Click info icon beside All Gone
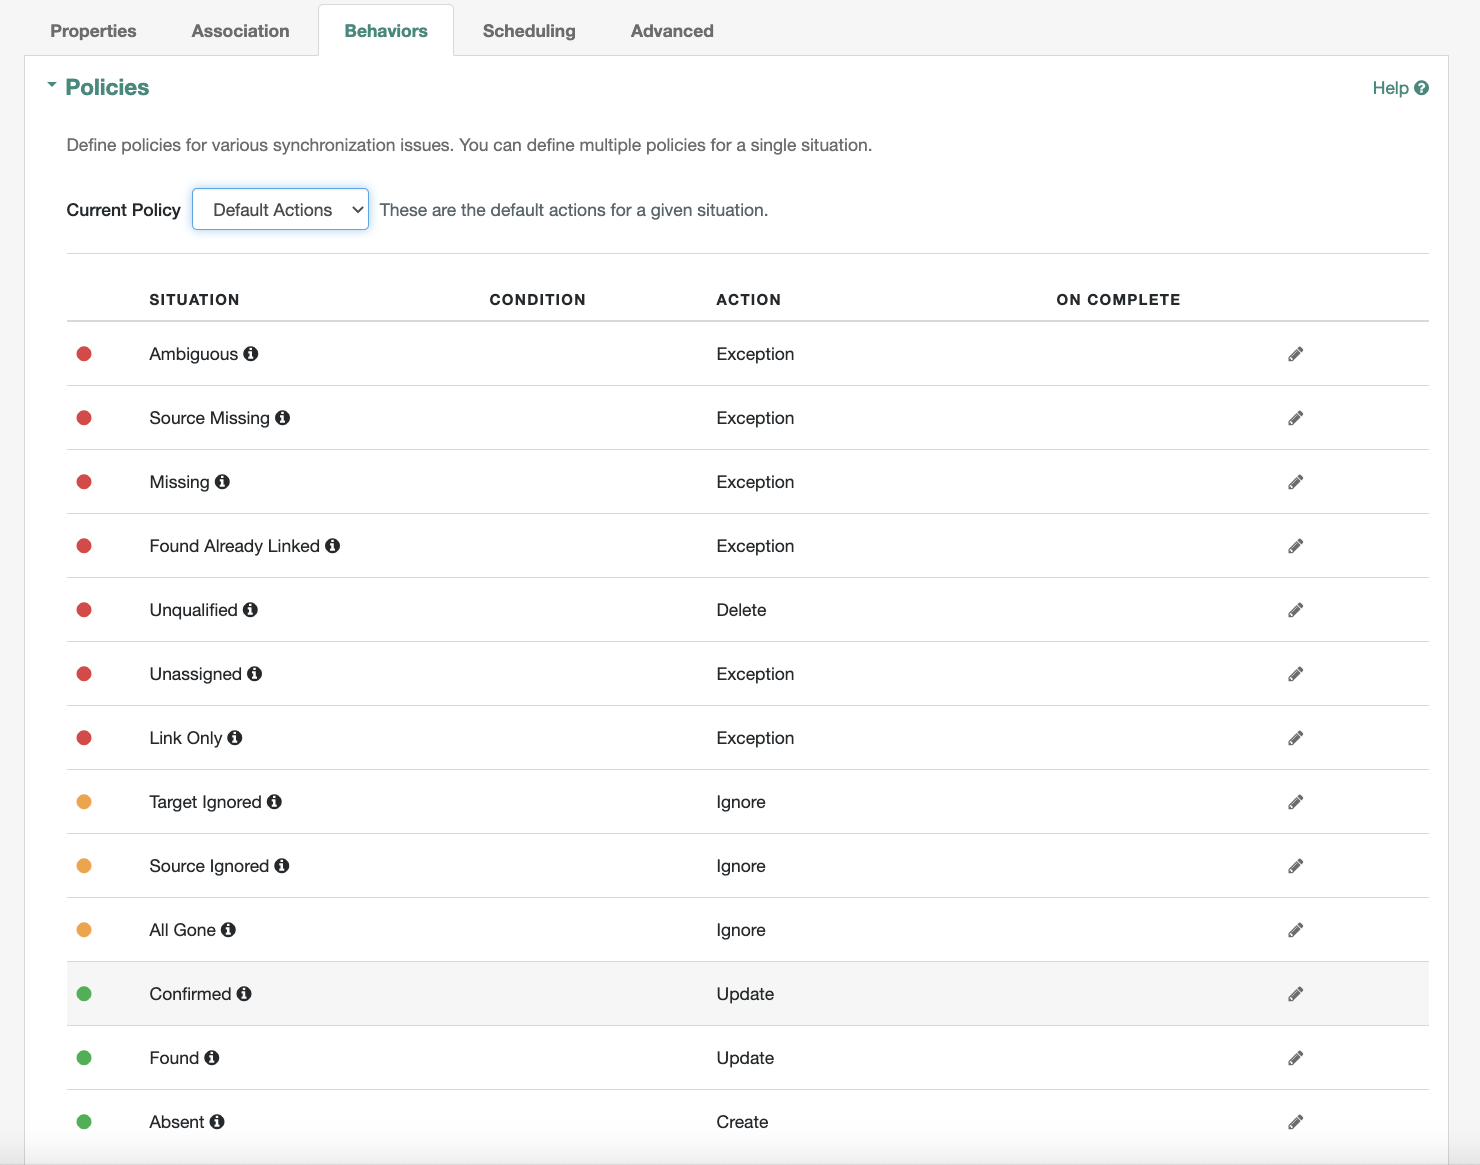Viewport: 1480px width, 1165px height. coord(229,930)
